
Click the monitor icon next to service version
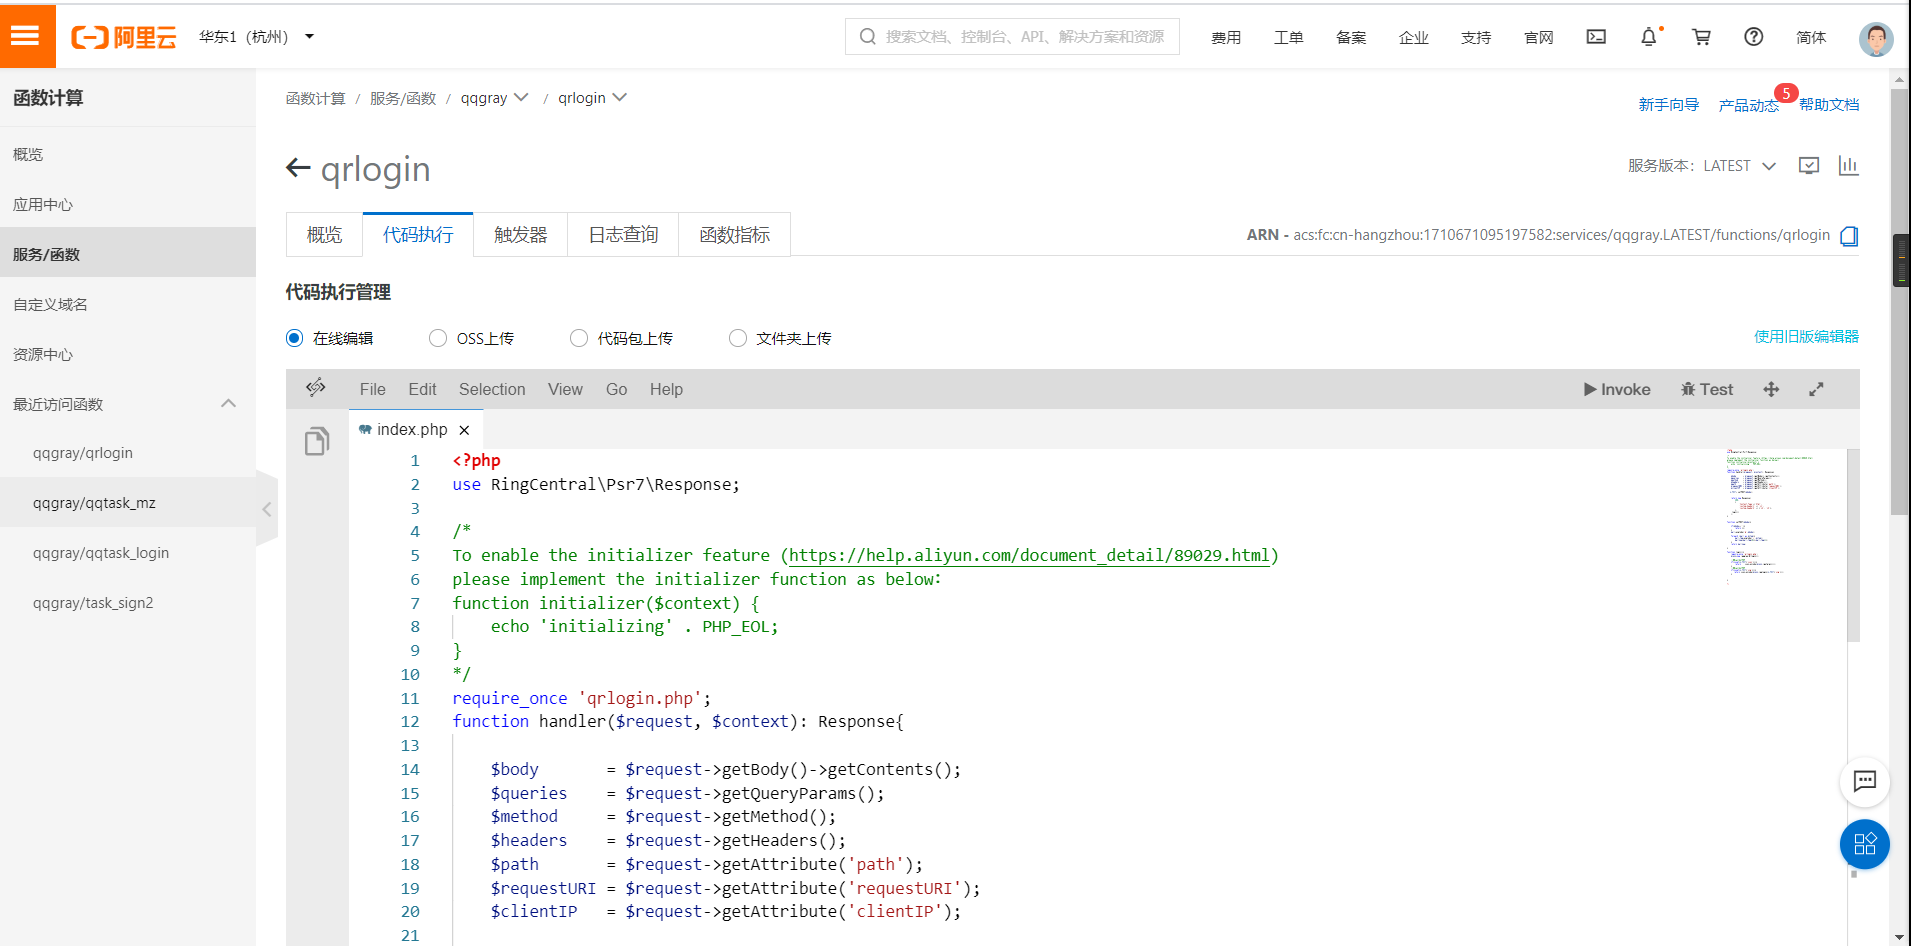[x=1809, y=166]
